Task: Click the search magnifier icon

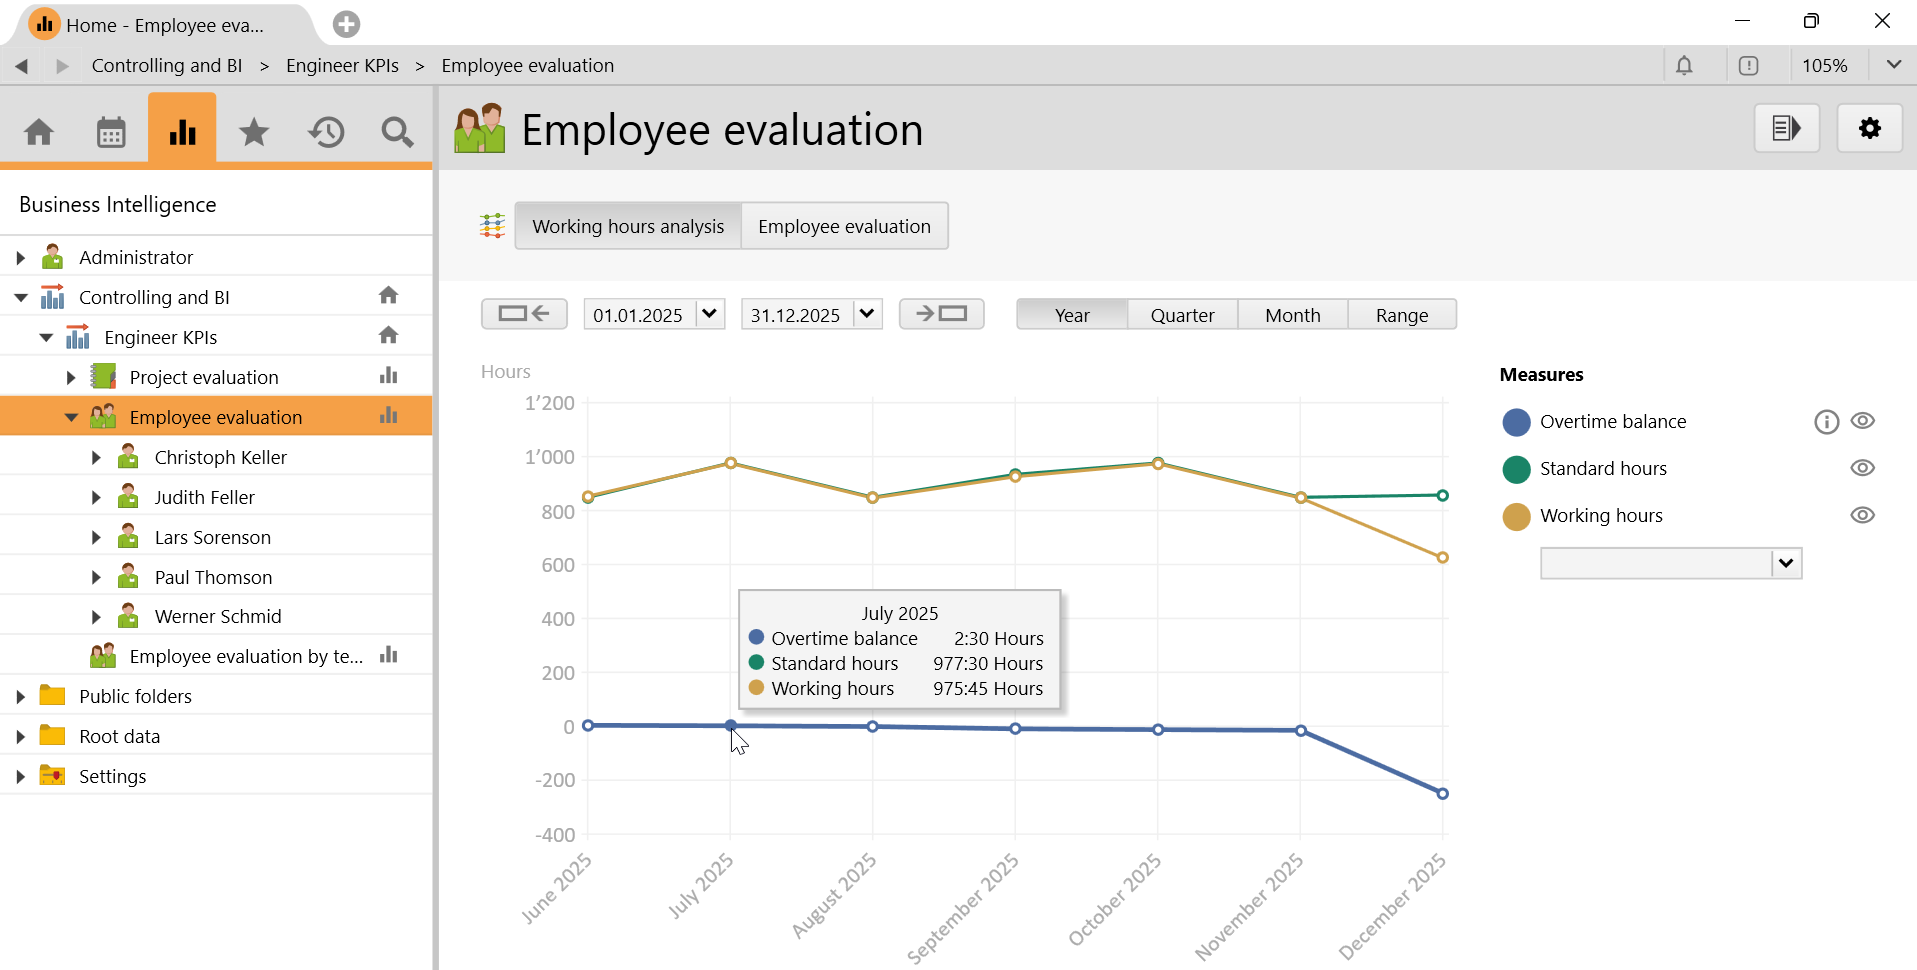Action: tap(397, 132)
